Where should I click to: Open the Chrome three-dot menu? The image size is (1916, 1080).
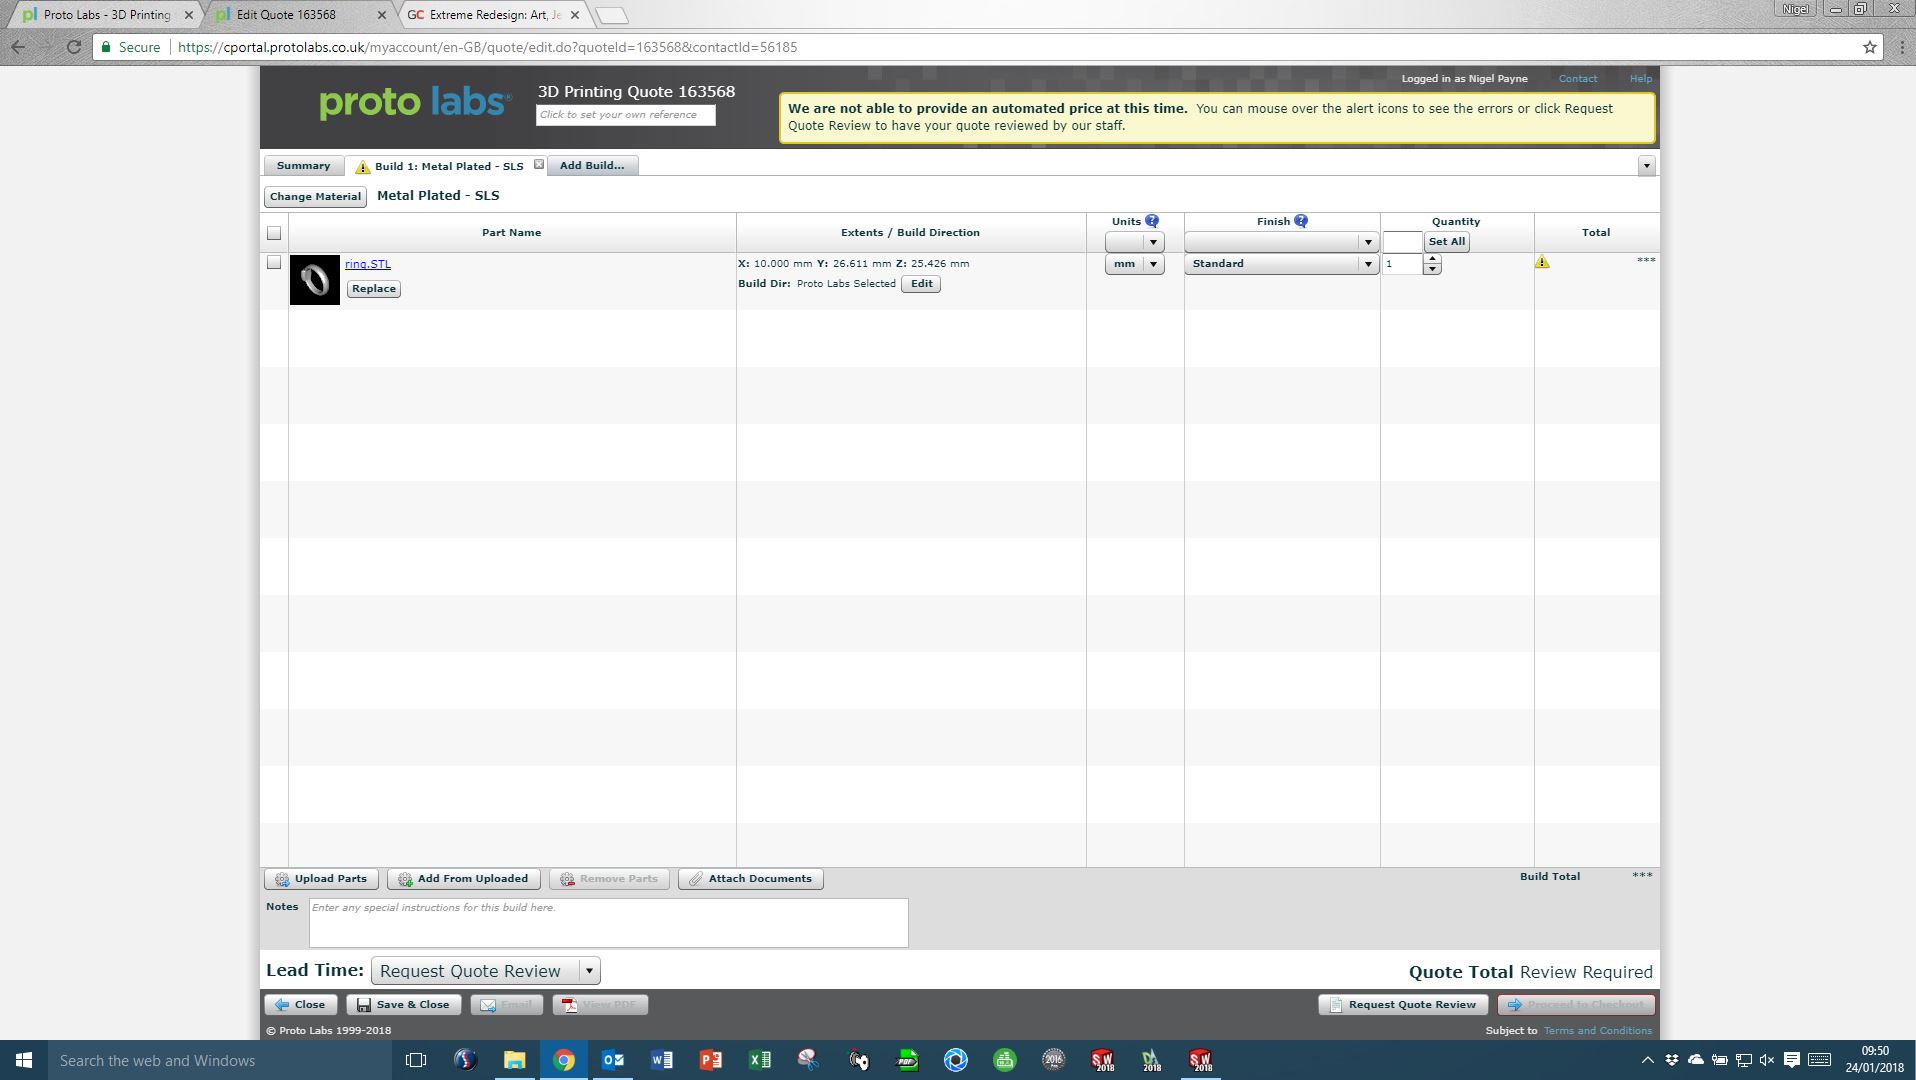pyautogui.click(x=1901, y=47)
